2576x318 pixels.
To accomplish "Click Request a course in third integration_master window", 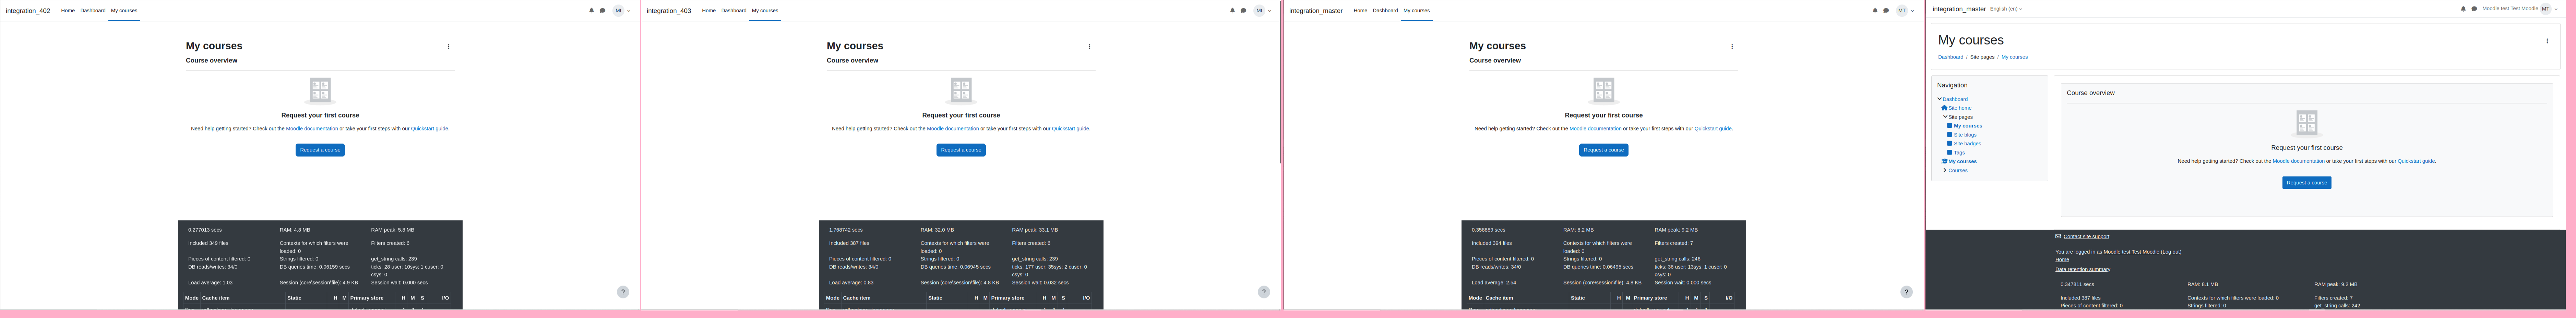I will click(x=1604, y=150).
